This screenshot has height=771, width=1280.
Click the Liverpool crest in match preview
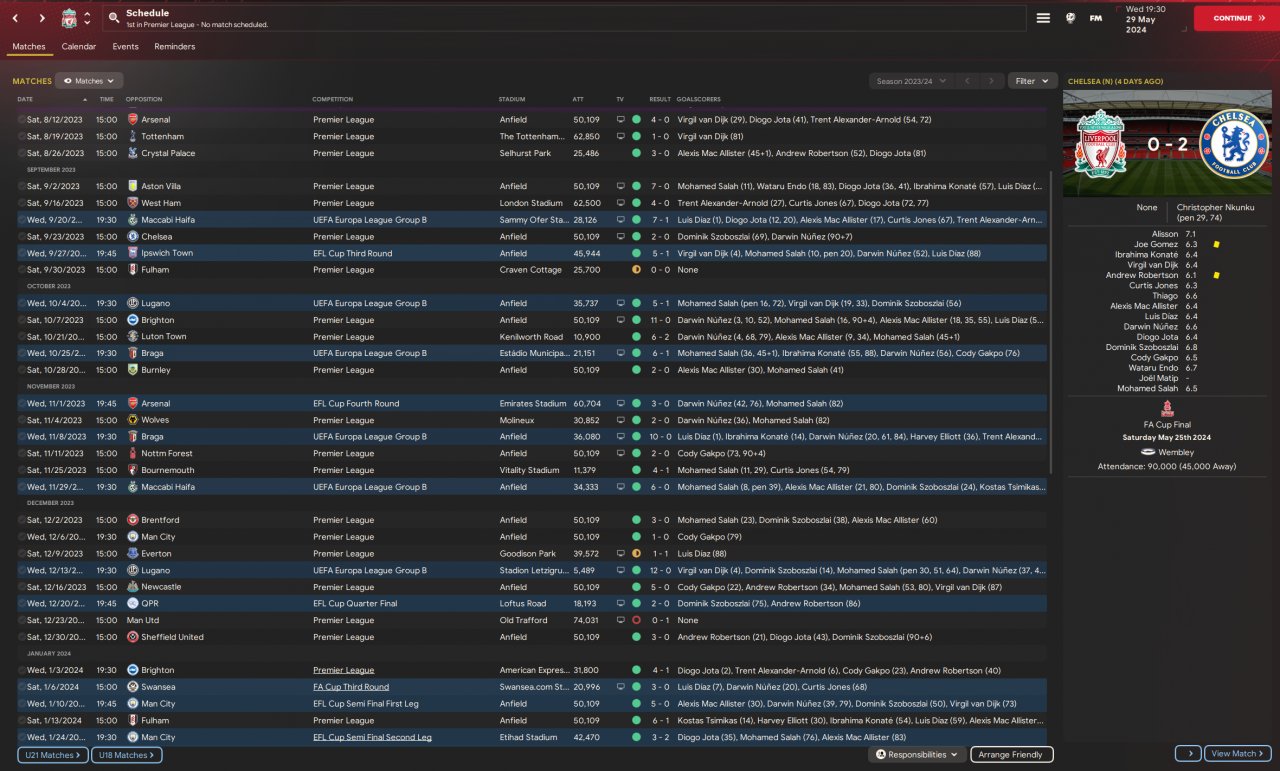[x=1100, y=143]
